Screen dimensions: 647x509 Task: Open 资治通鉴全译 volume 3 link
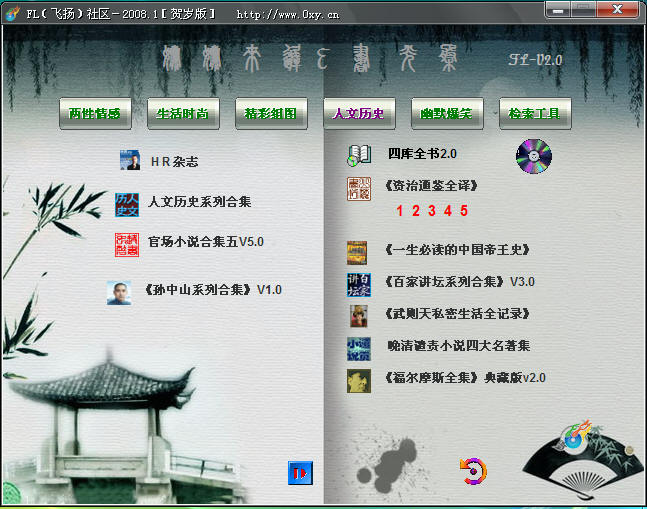(x=432, y=211)
